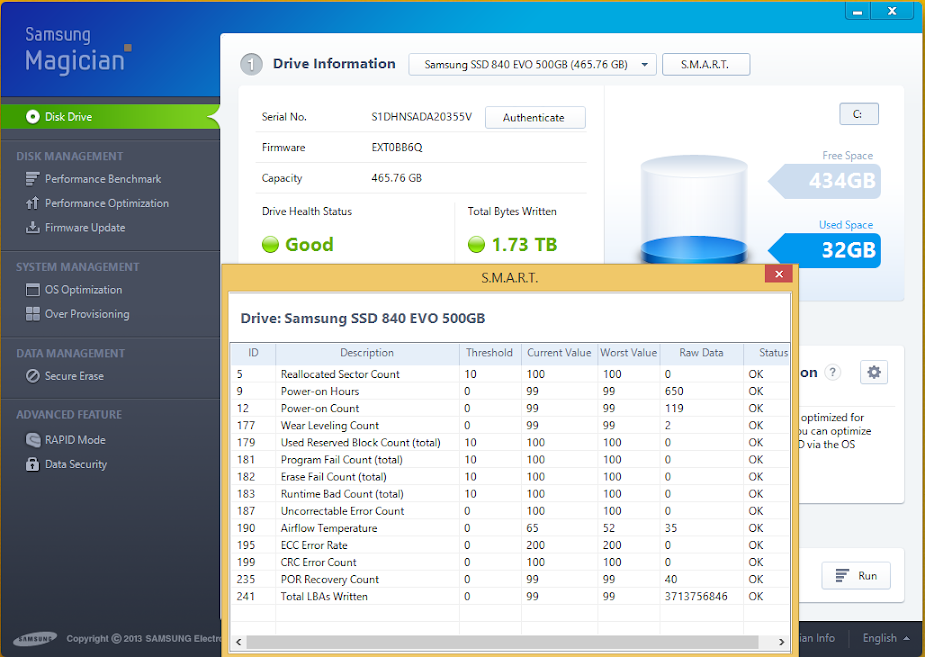The image size is (925, 657).
Task: Click the question mark help icon
Action: click(x=833, y=373)
